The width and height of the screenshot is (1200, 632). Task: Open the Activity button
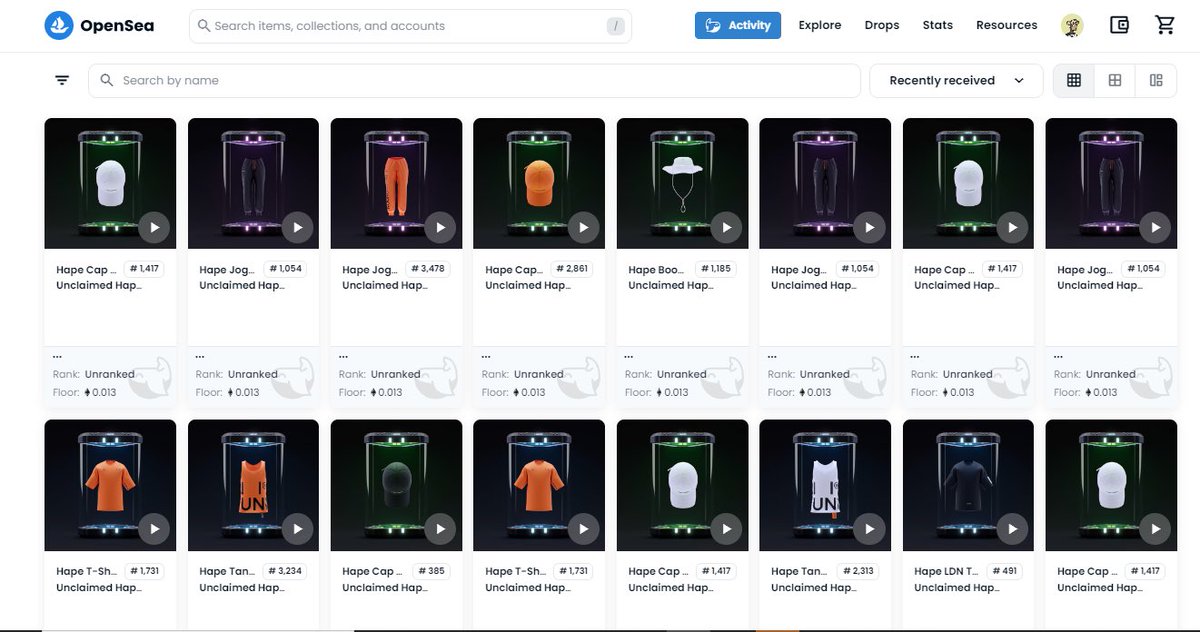click(738, 26)
